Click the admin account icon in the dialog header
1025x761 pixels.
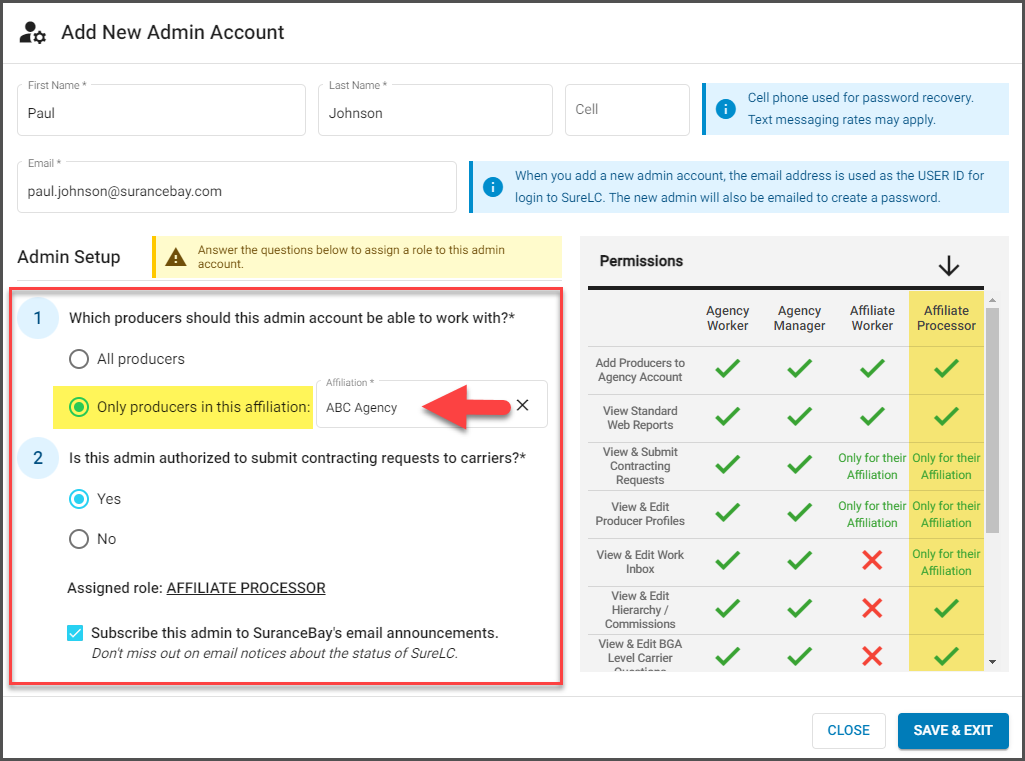(33, 32)
